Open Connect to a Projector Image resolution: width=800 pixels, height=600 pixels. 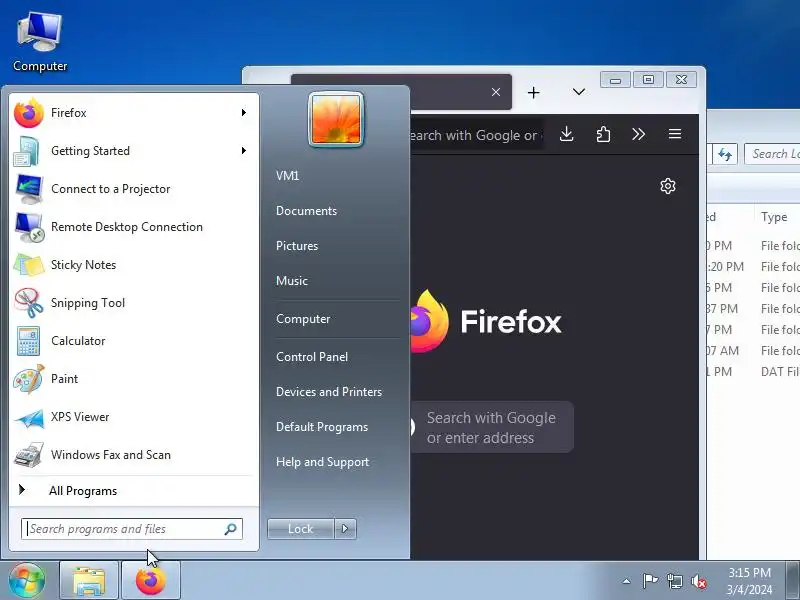[132, 189]
